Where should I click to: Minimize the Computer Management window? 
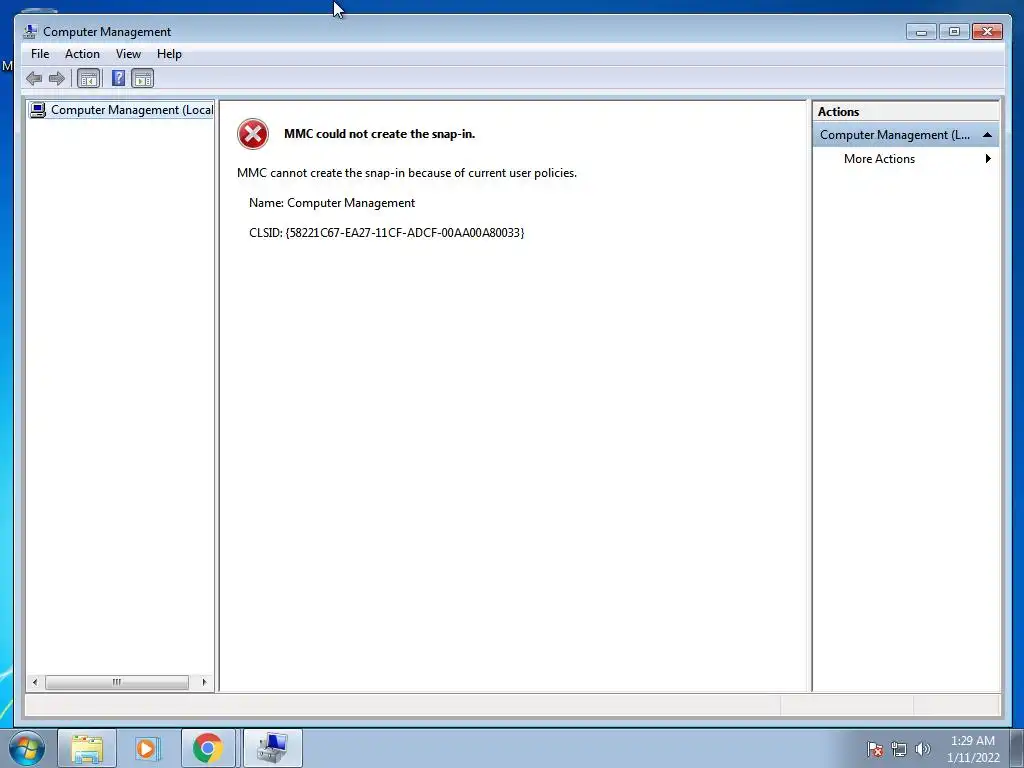[x=921, y=31]
